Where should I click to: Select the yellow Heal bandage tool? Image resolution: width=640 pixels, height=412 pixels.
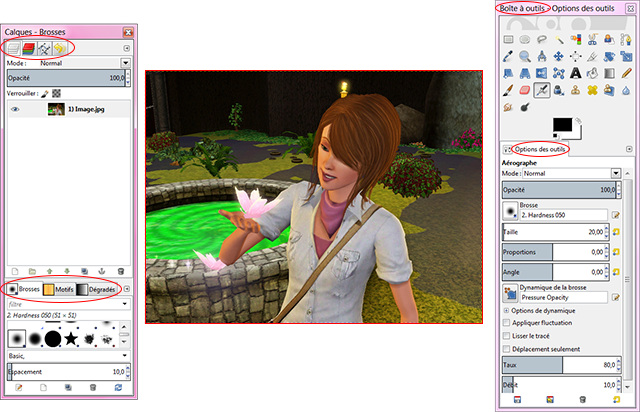tap(592, 90)
